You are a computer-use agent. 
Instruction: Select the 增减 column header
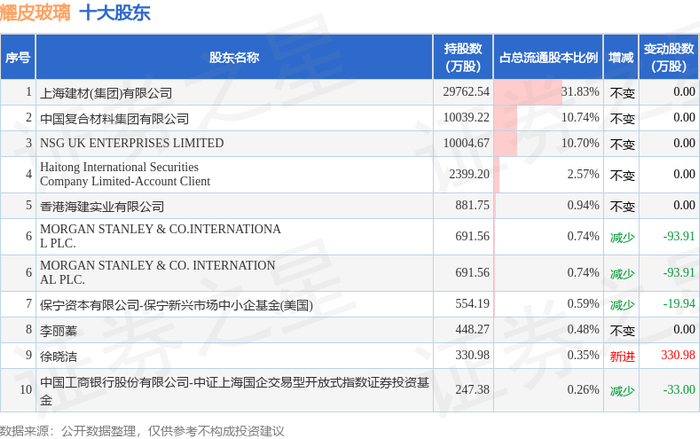(620, 58)
